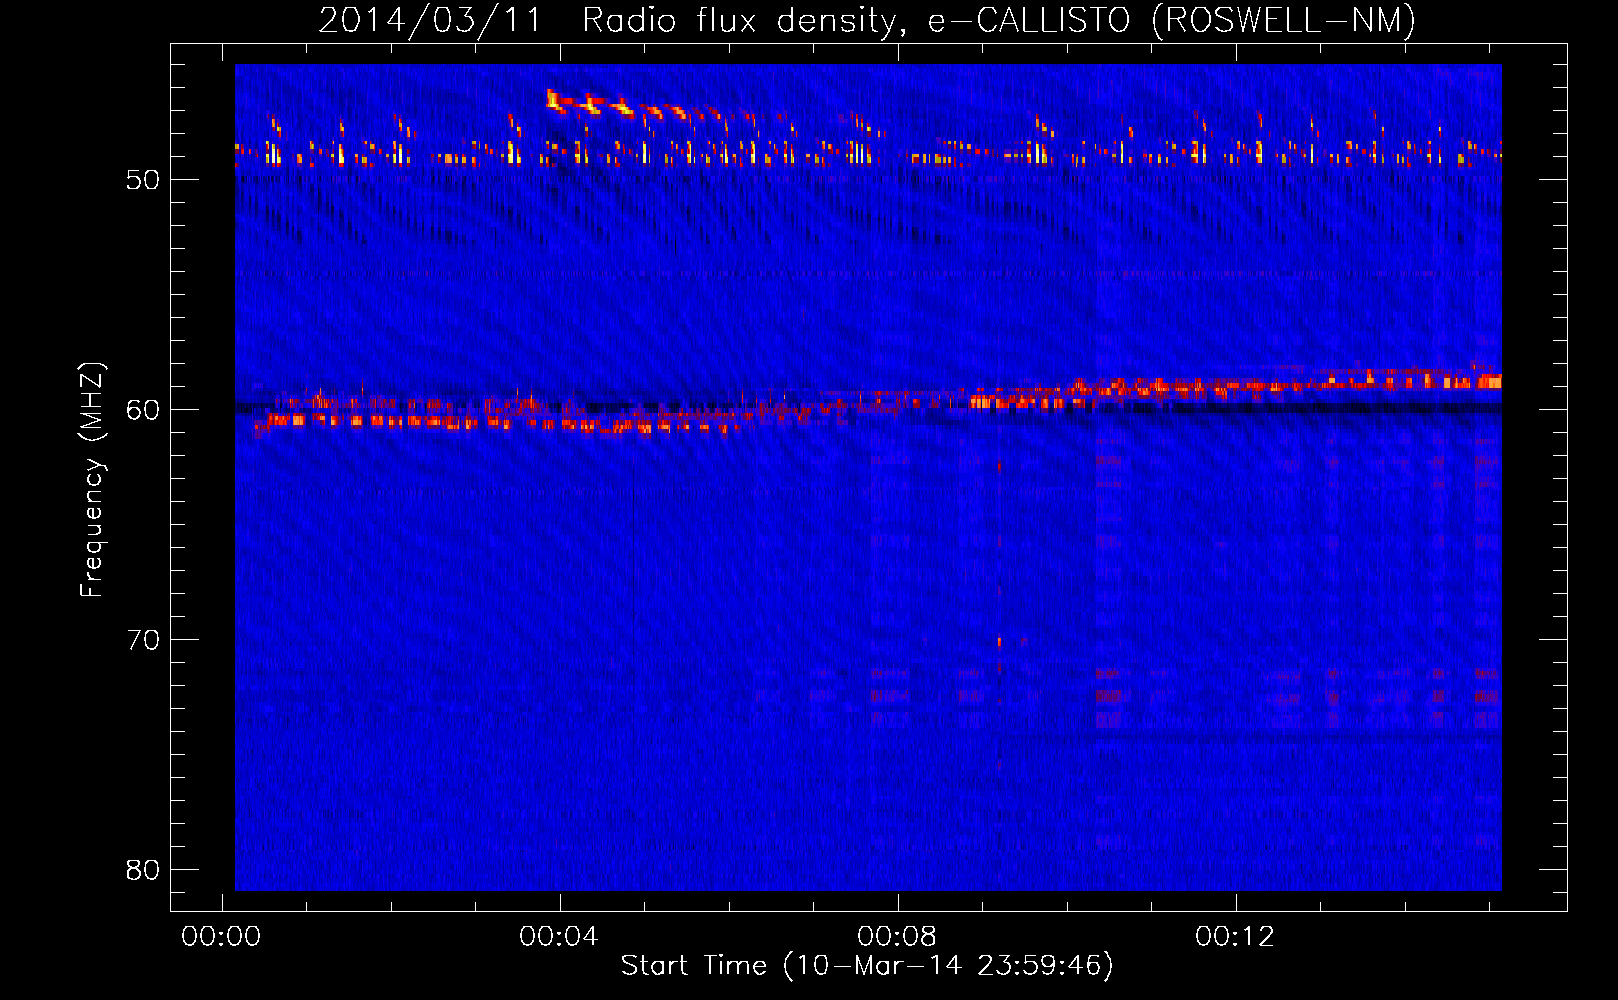Screen dimensions: 1618x1000
Task: Click the "70" frequency tick label
Action: (x=143, y=640)
